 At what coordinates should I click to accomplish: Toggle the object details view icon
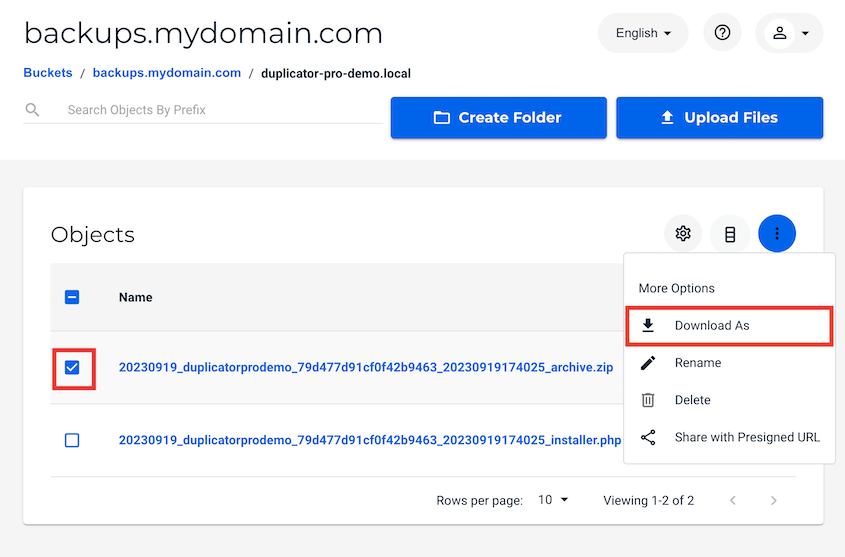click(x=730, y=234)
